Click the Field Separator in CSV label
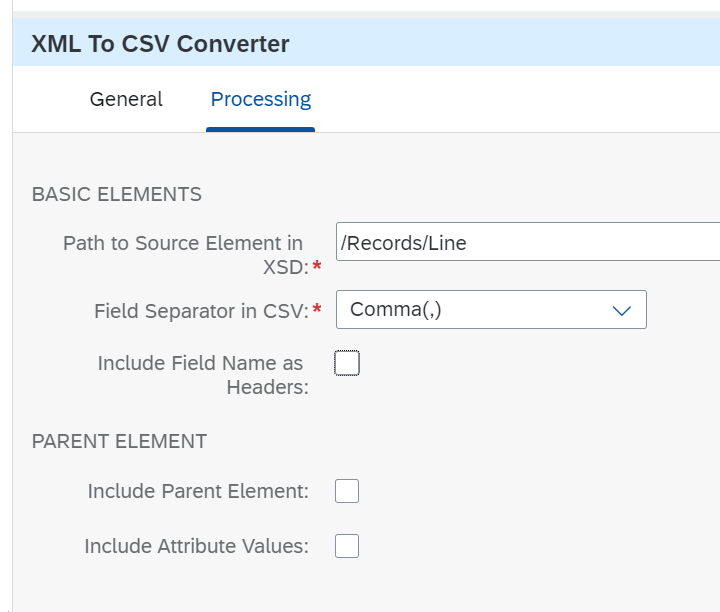The height and width of the screenshot is (612, 720). click(202, 311)
